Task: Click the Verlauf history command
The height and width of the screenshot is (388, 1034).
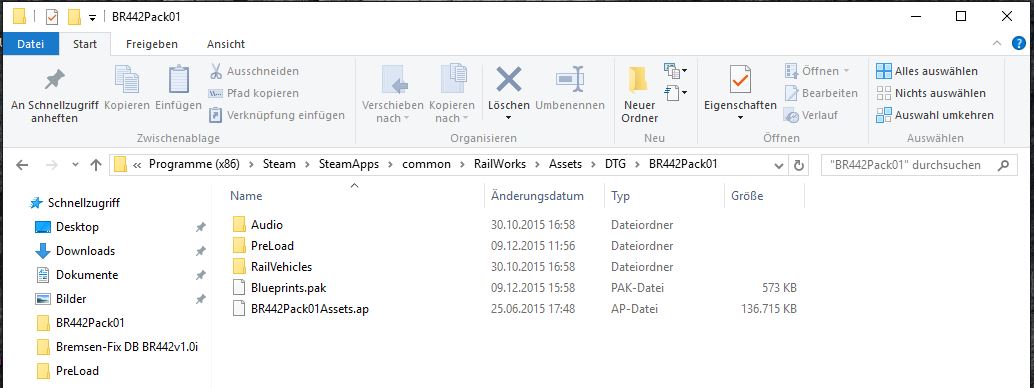Action: [x=810, y=115]
